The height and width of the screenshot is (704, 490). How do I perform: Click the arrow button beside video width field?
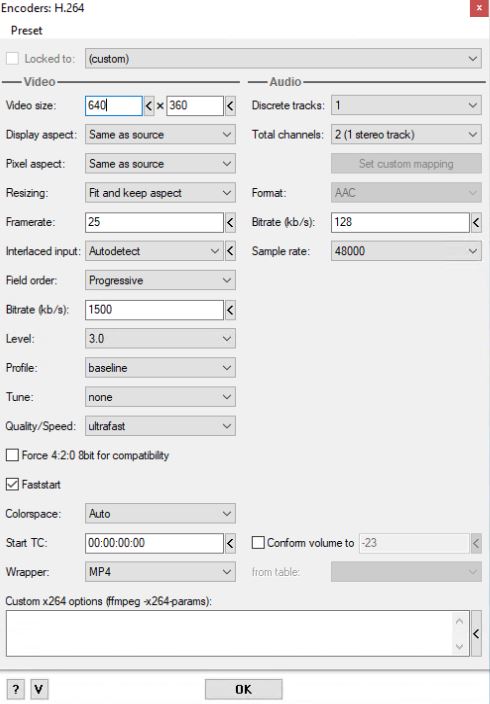click(x=149, y=106)
